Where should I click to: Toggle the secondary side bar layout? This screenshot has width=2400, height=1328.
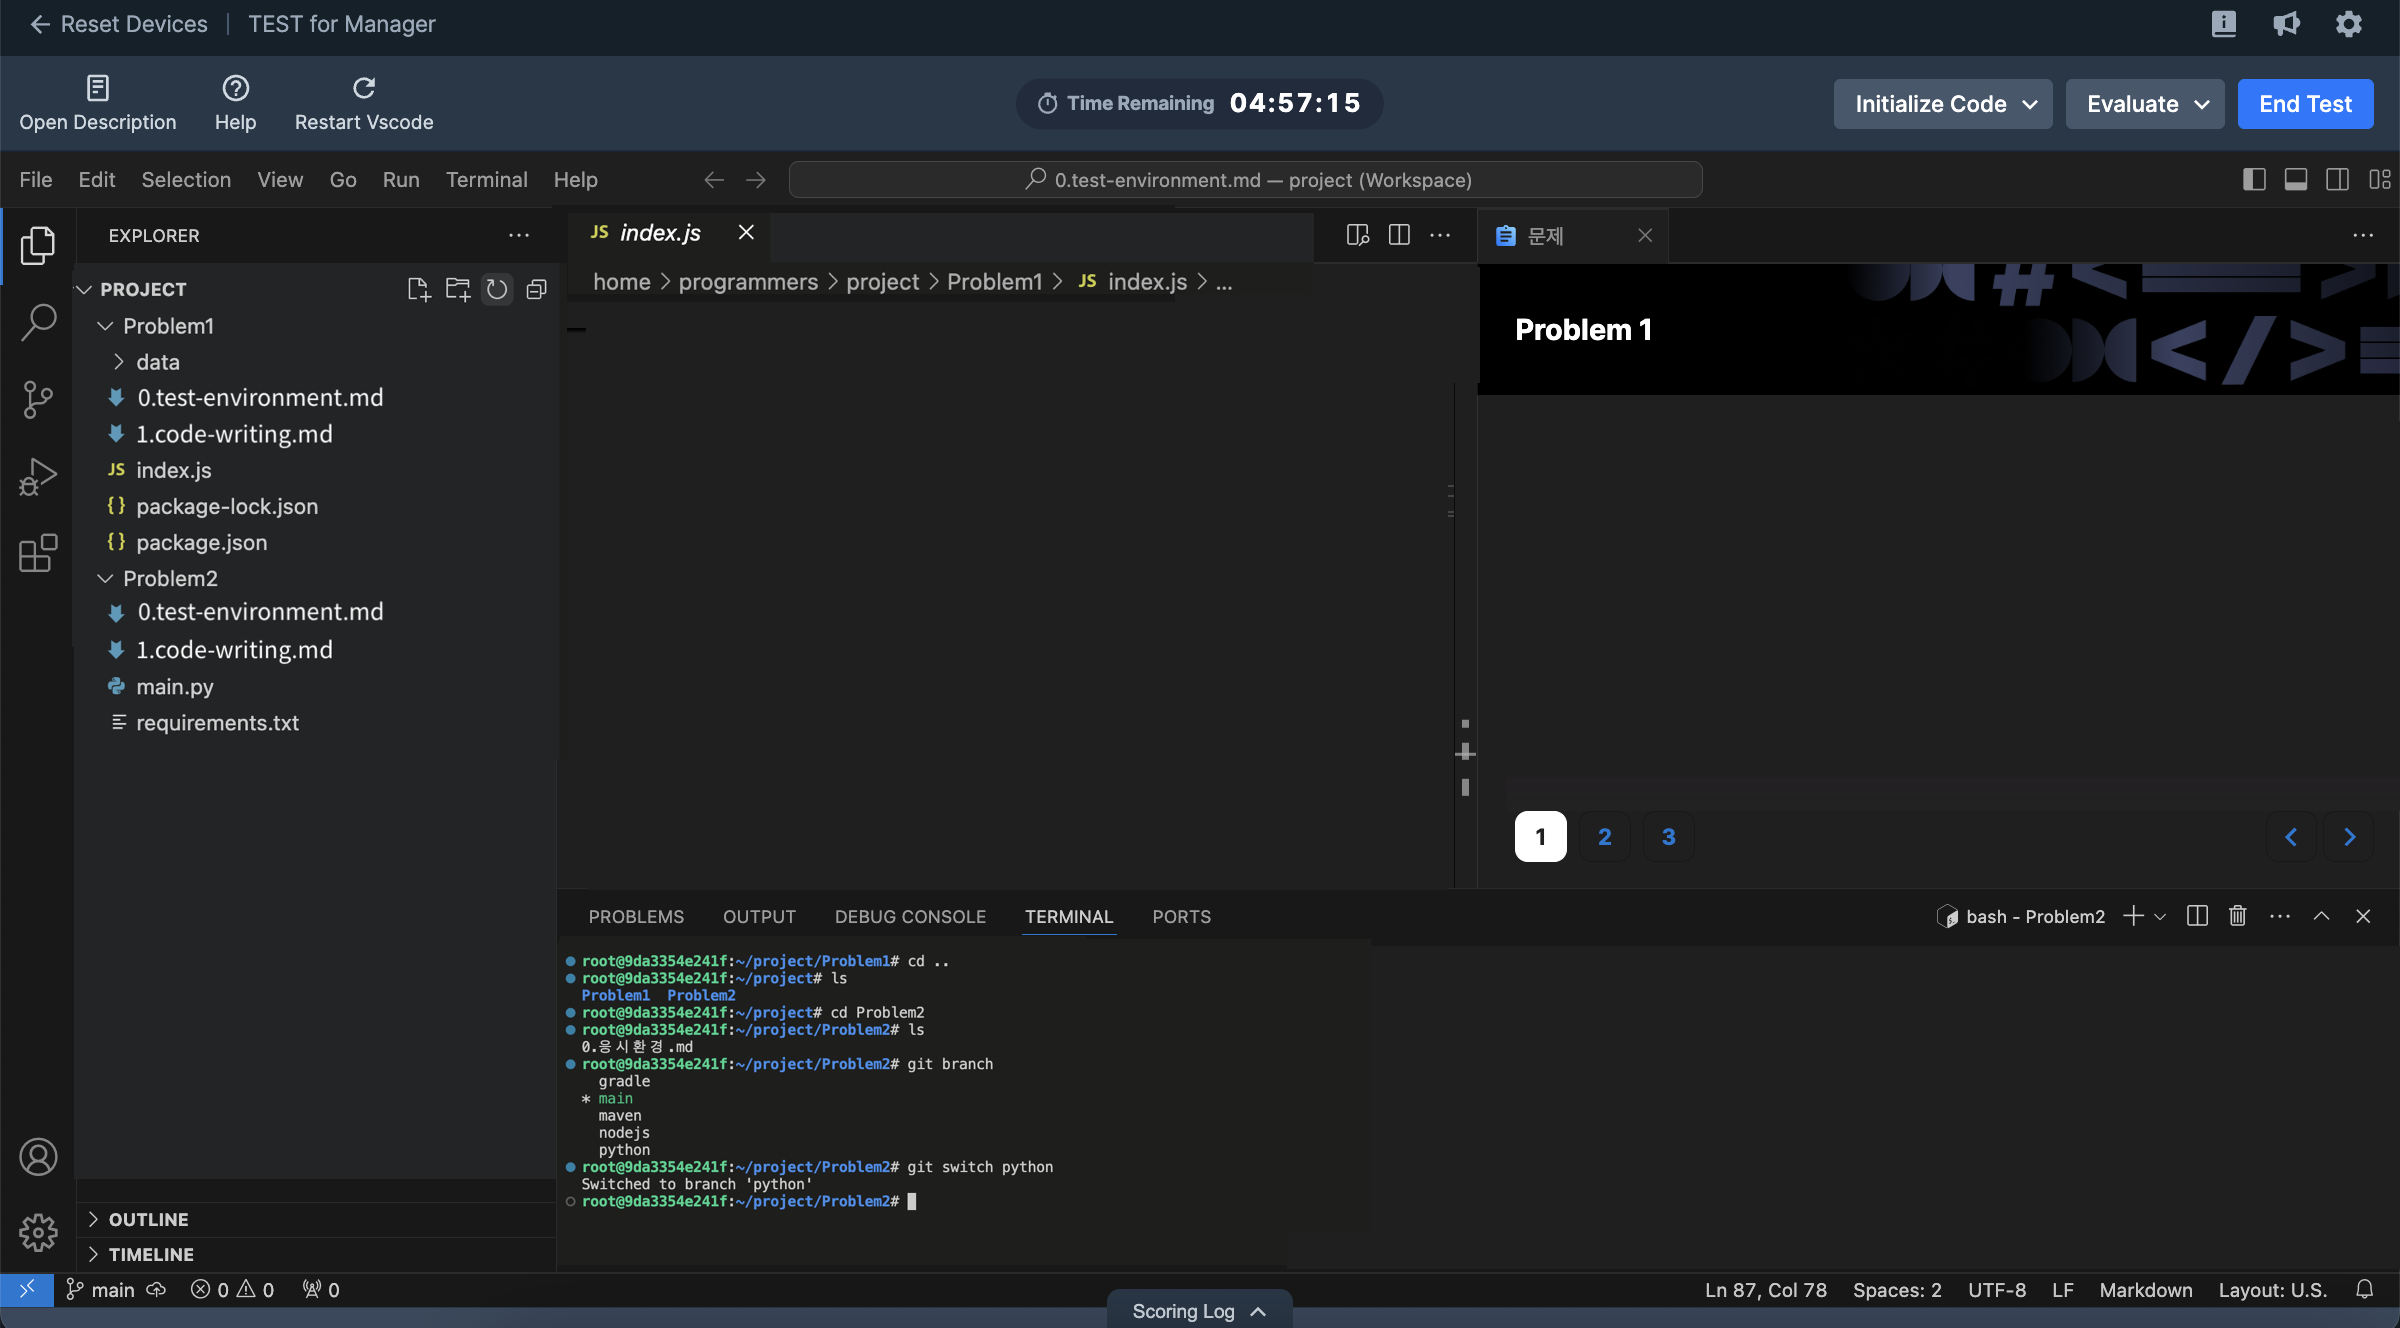point(2337,179)
